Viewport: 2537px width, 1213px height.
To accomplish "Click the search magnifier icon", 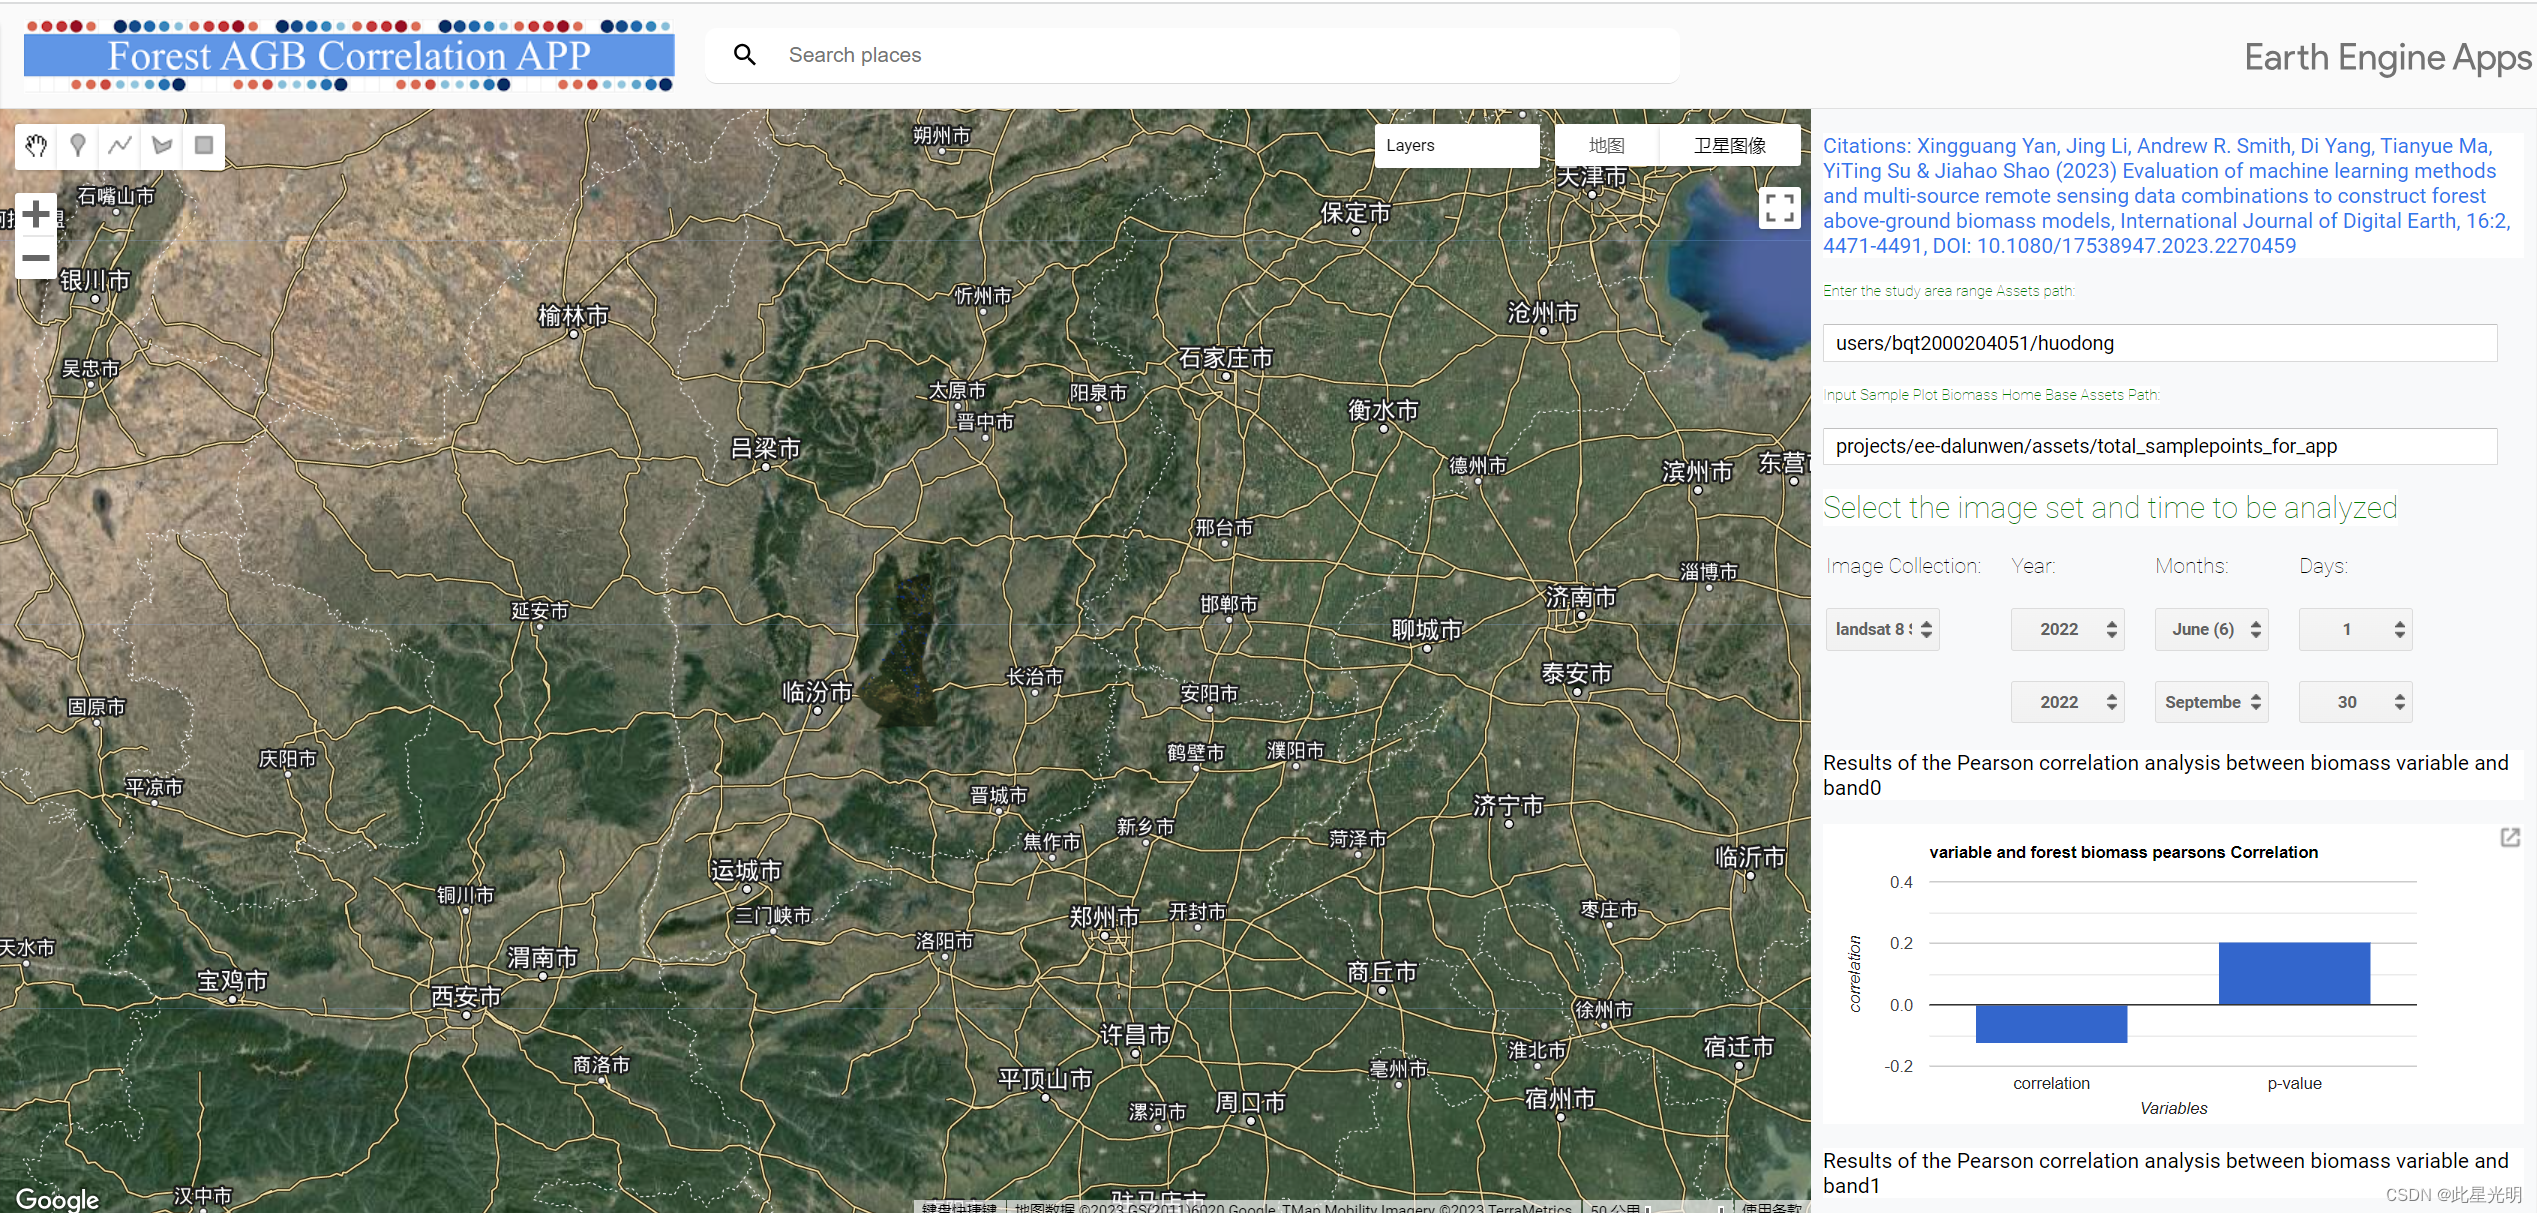I will pyautogui.click(x=744, y=55).
